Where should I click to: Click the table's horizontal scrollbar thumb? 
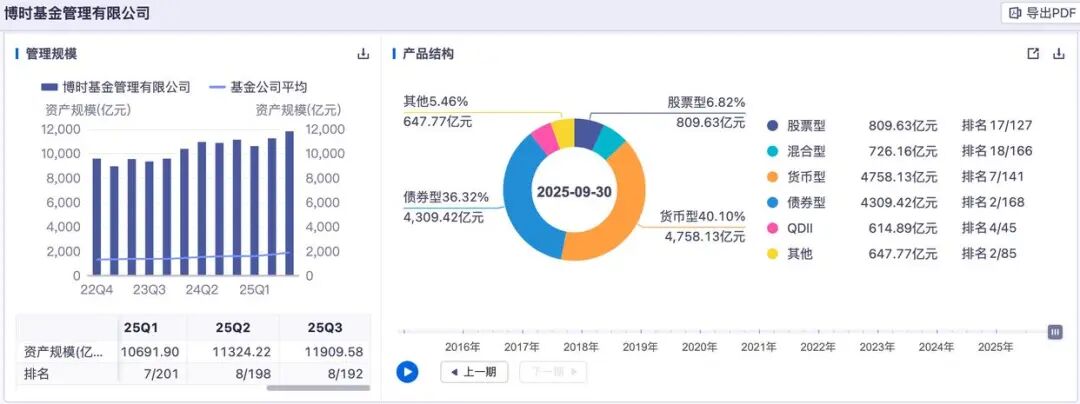(318, 388)
